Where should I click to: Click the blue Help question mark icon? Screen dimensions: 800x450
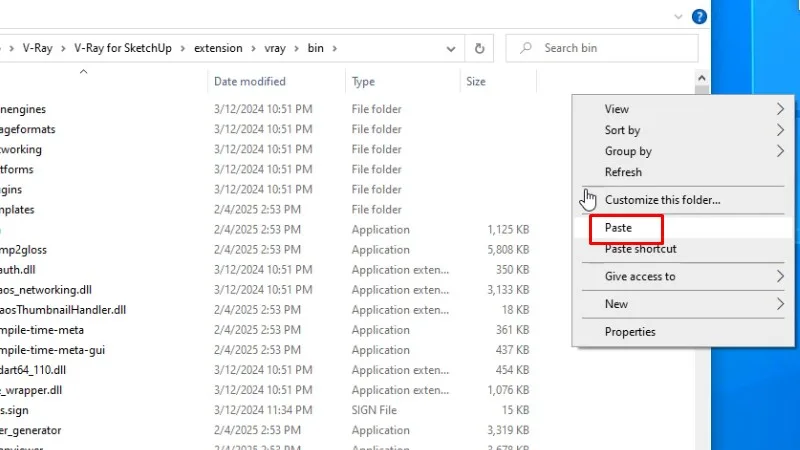pyautogui.click(x=699, y=17)
